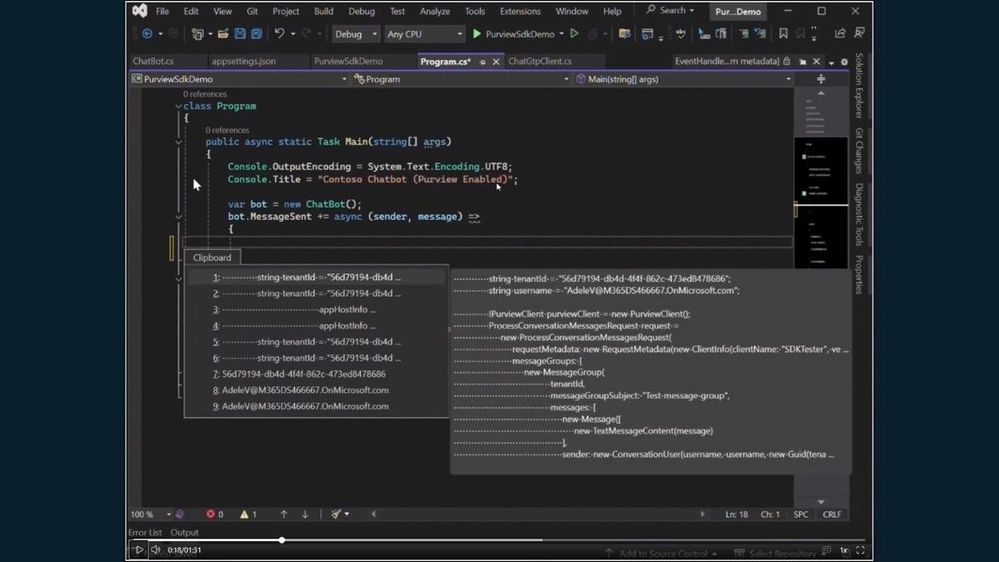
Task: Open the Window menu
Action: point(571,11)
